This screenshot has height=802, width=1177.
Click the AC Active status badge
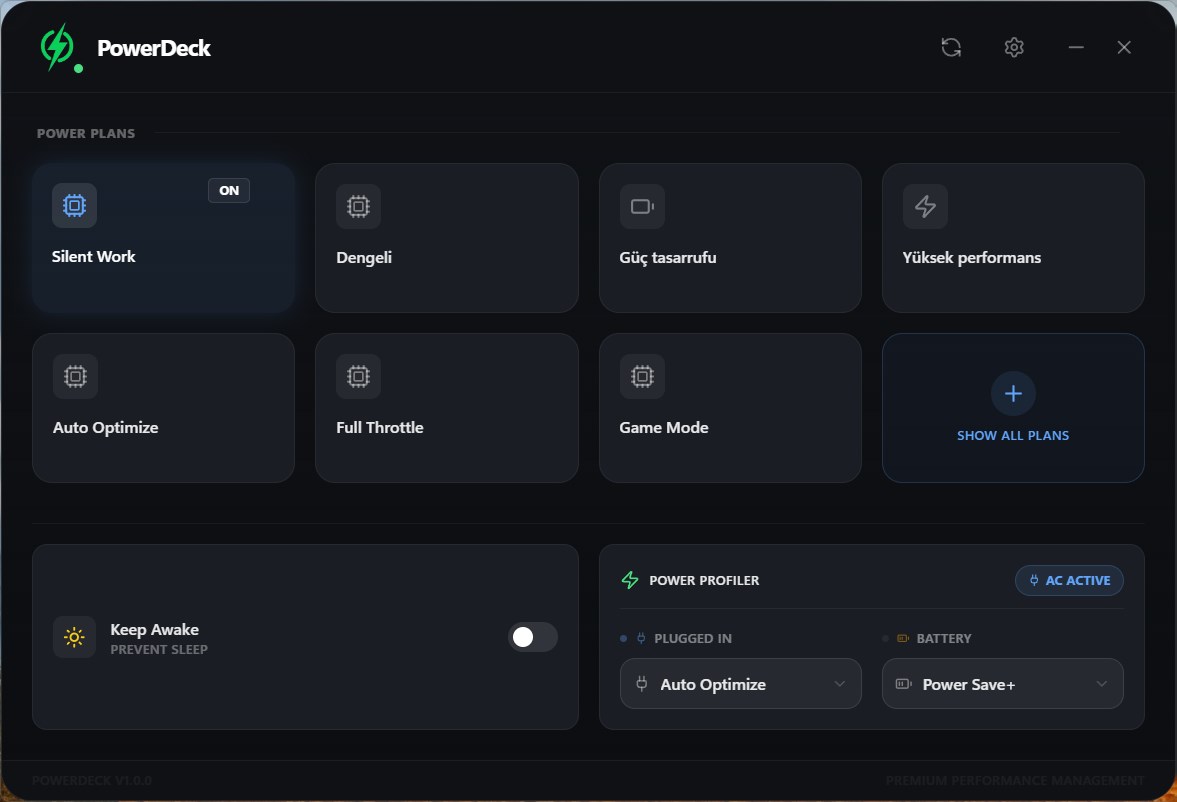tap(1069, 580)
